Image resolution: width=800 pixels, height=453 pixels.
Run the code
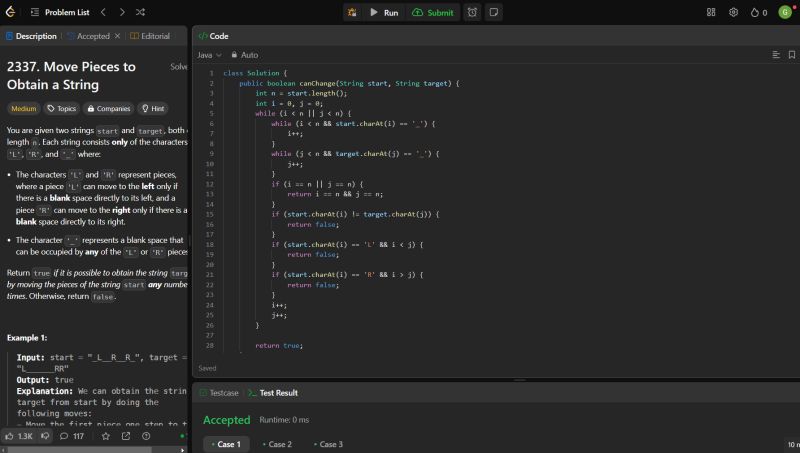point(384,12)
